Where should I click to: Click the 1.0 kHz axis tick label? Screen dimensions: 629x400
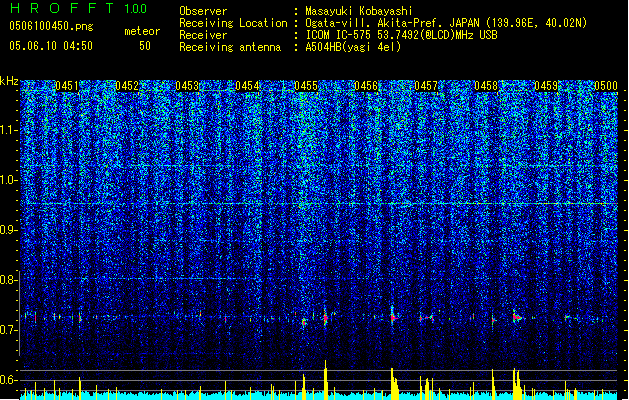tap(8, 180)
